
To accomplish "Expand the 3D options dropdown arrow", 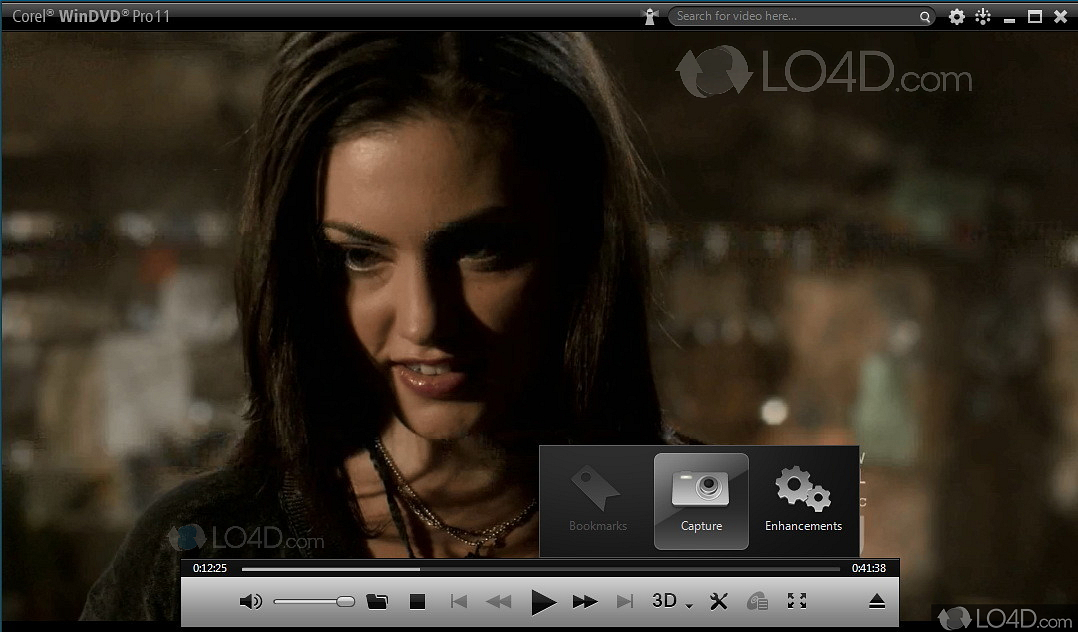I will (x=686, y=603).
